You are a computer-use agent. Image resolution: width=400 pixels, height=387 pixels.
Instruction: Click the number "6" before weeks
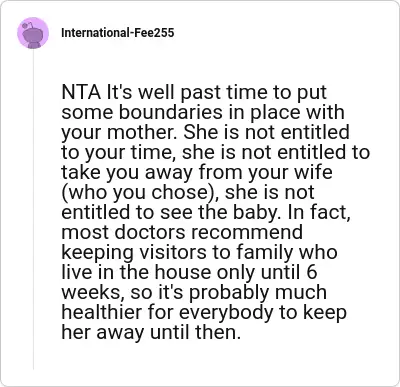[311, 272]
